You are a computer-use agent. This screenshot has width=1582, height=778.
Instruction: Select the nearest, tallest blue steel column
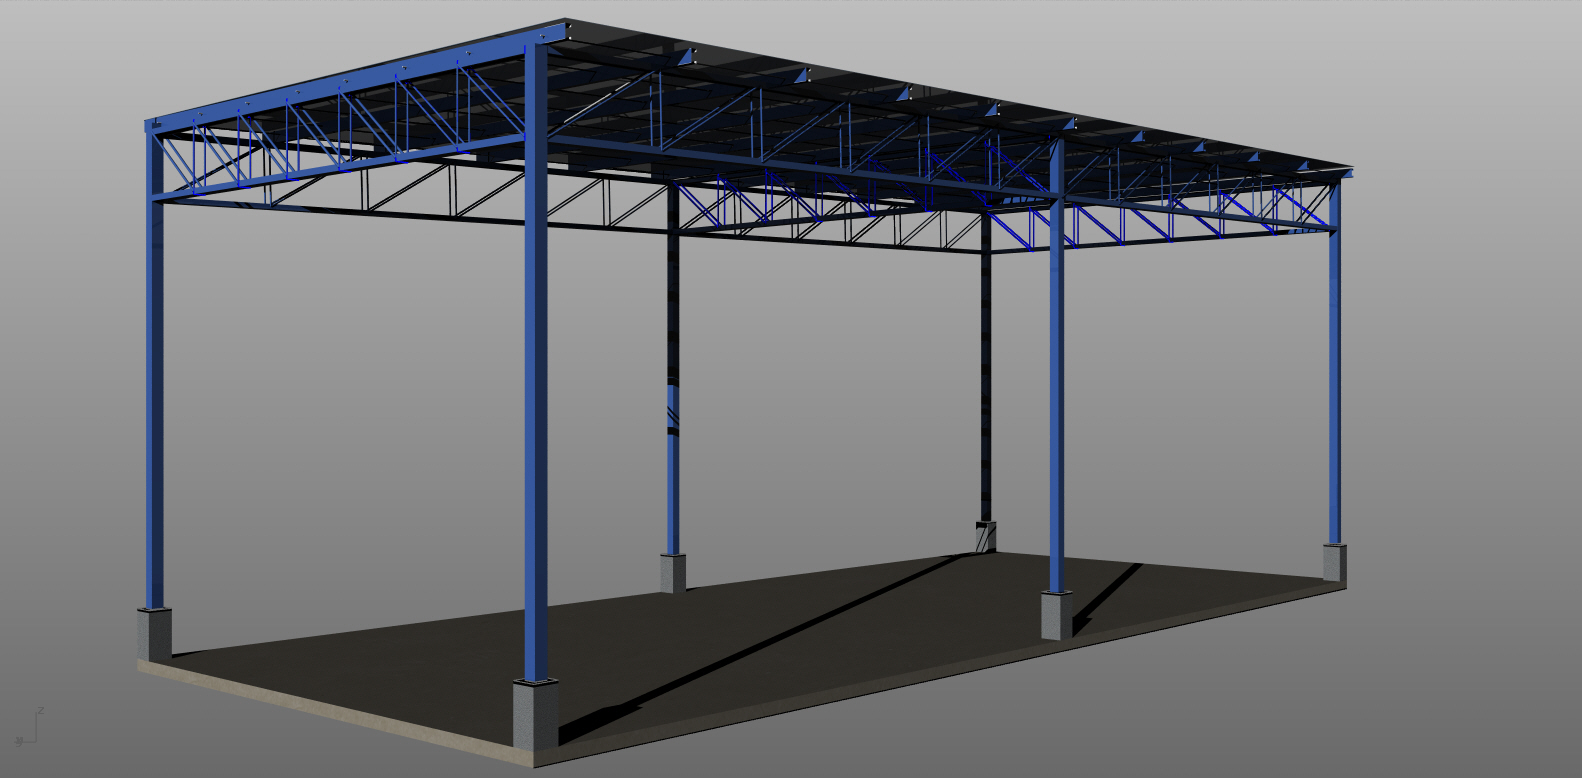click(537, 363)
